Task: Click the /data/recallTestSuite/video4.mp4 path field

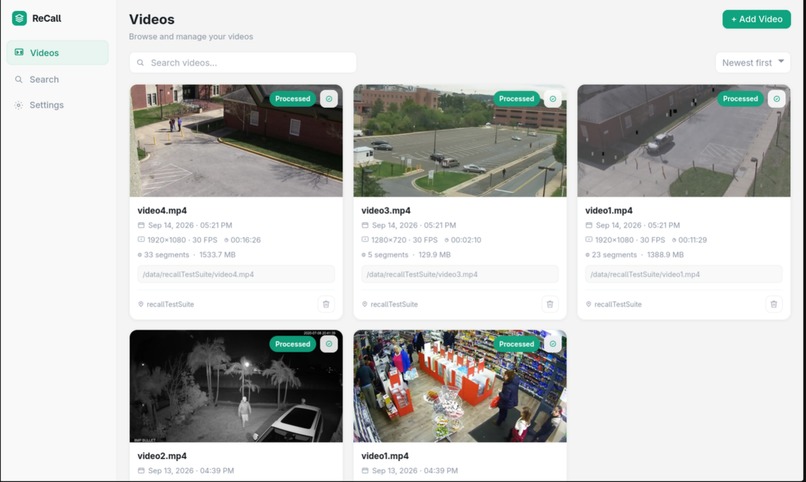Action: [236, 274]
